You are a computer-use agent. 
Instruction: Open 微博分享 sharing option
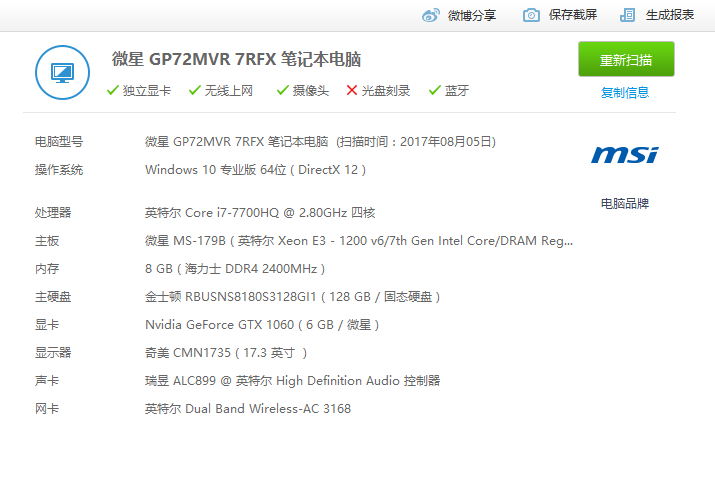click(471, 15)
